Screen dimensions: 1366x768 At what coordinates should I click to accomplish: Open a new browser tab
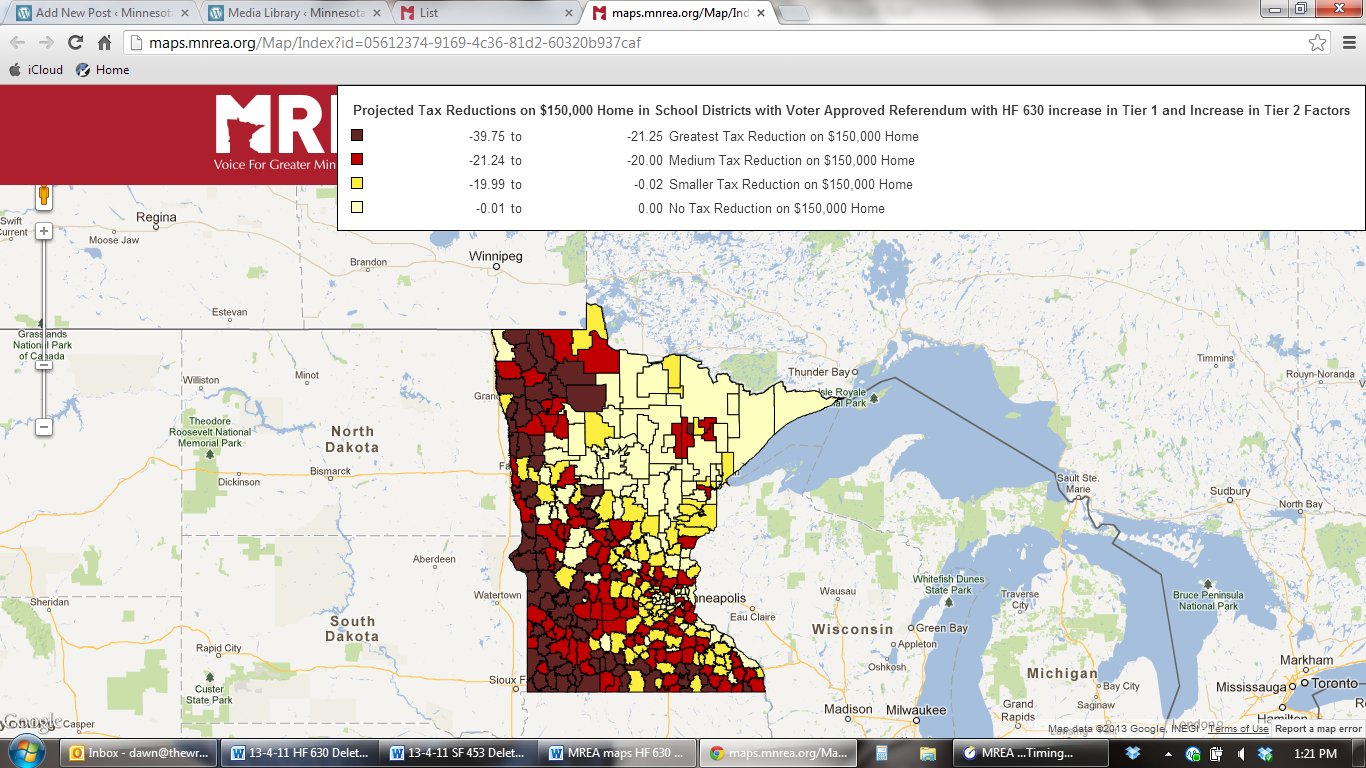[x=793, y=13]
